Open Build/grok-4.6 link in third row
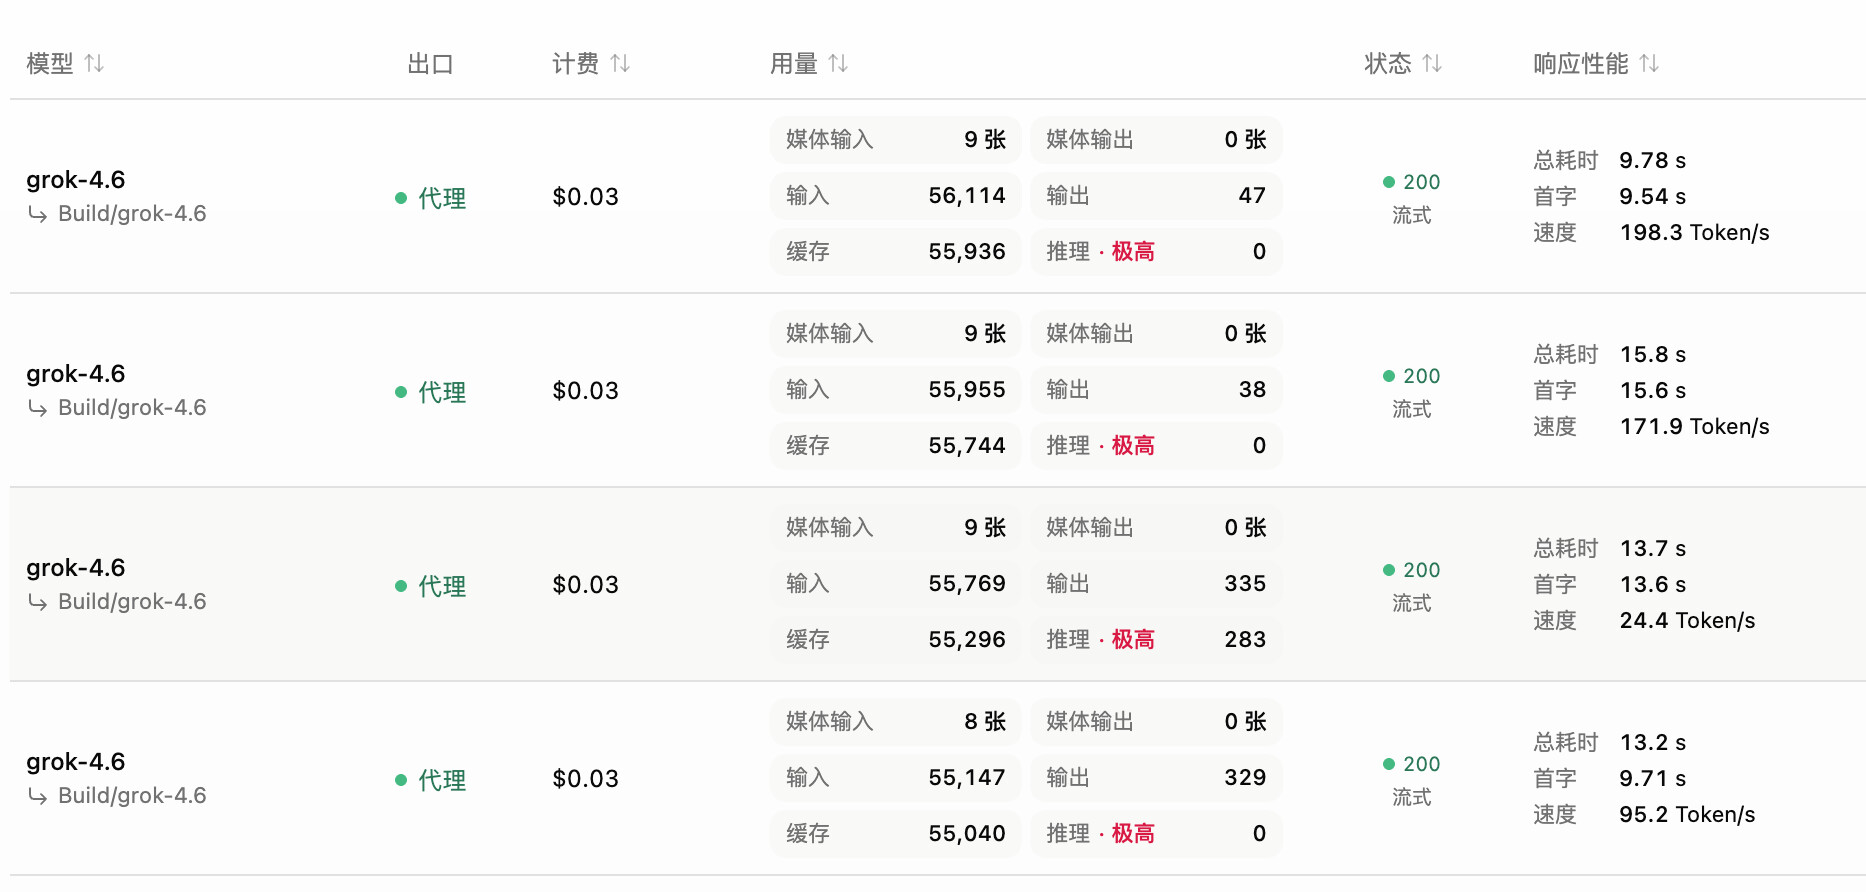Image resolution: width=1866 pixels, height=892 pixels. click(132, 602)
